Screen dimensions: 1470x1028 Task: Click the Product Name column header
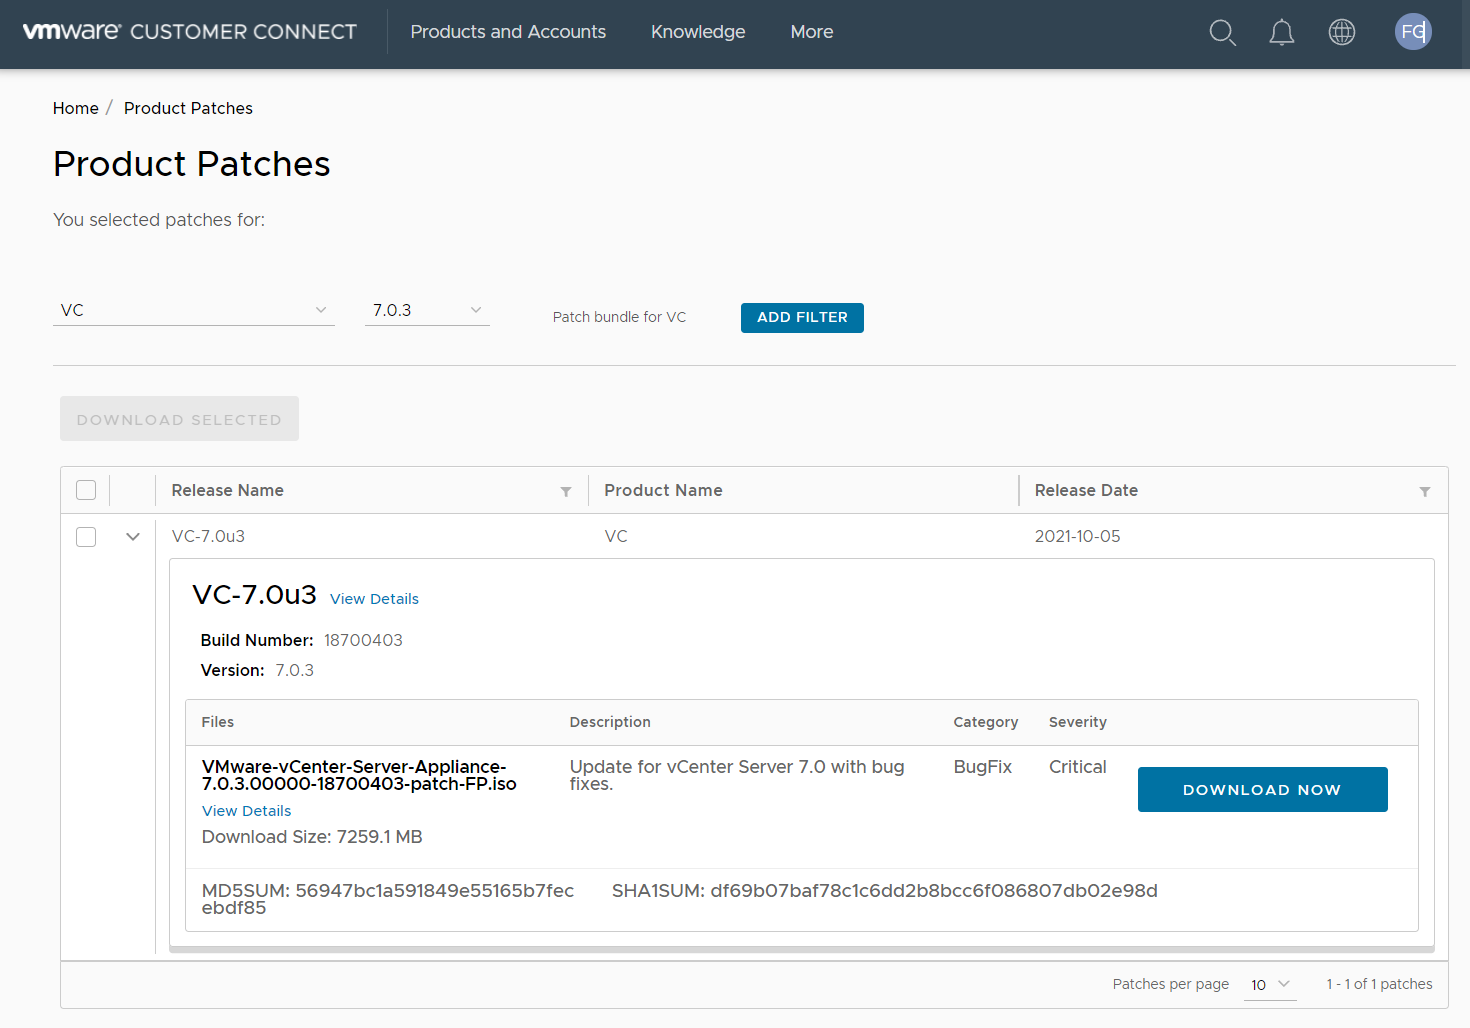click(663, 490)
